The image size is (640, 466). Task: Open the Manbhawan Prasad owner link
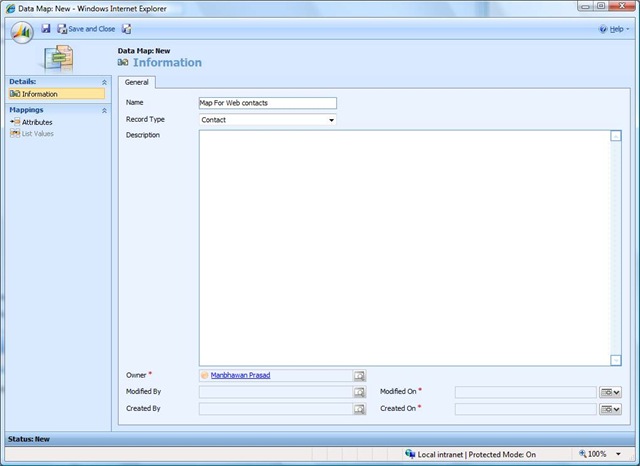point(240,375)
